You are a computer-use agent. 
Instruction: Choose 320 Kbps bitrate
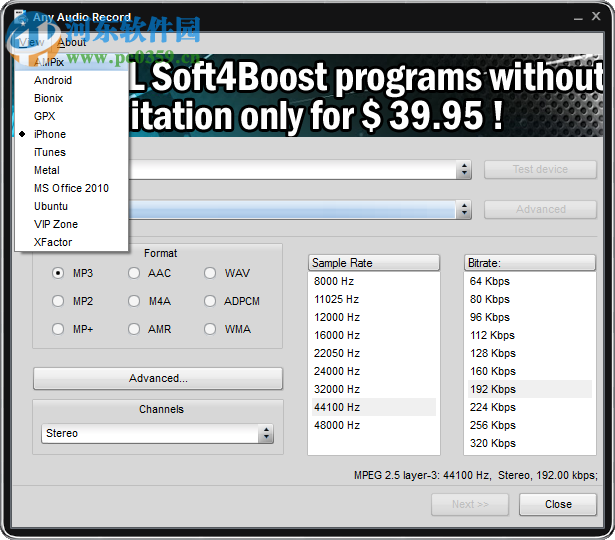(492, 443)
